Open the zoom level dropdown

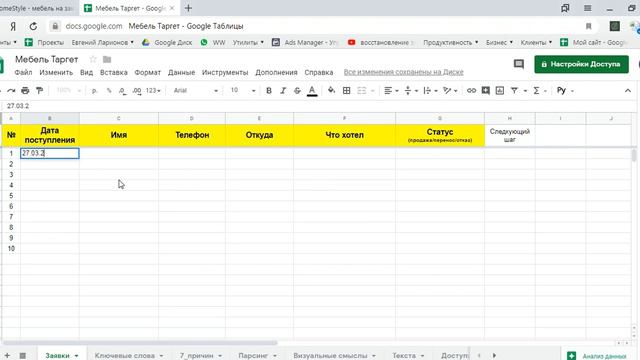(x=69, y=91)
